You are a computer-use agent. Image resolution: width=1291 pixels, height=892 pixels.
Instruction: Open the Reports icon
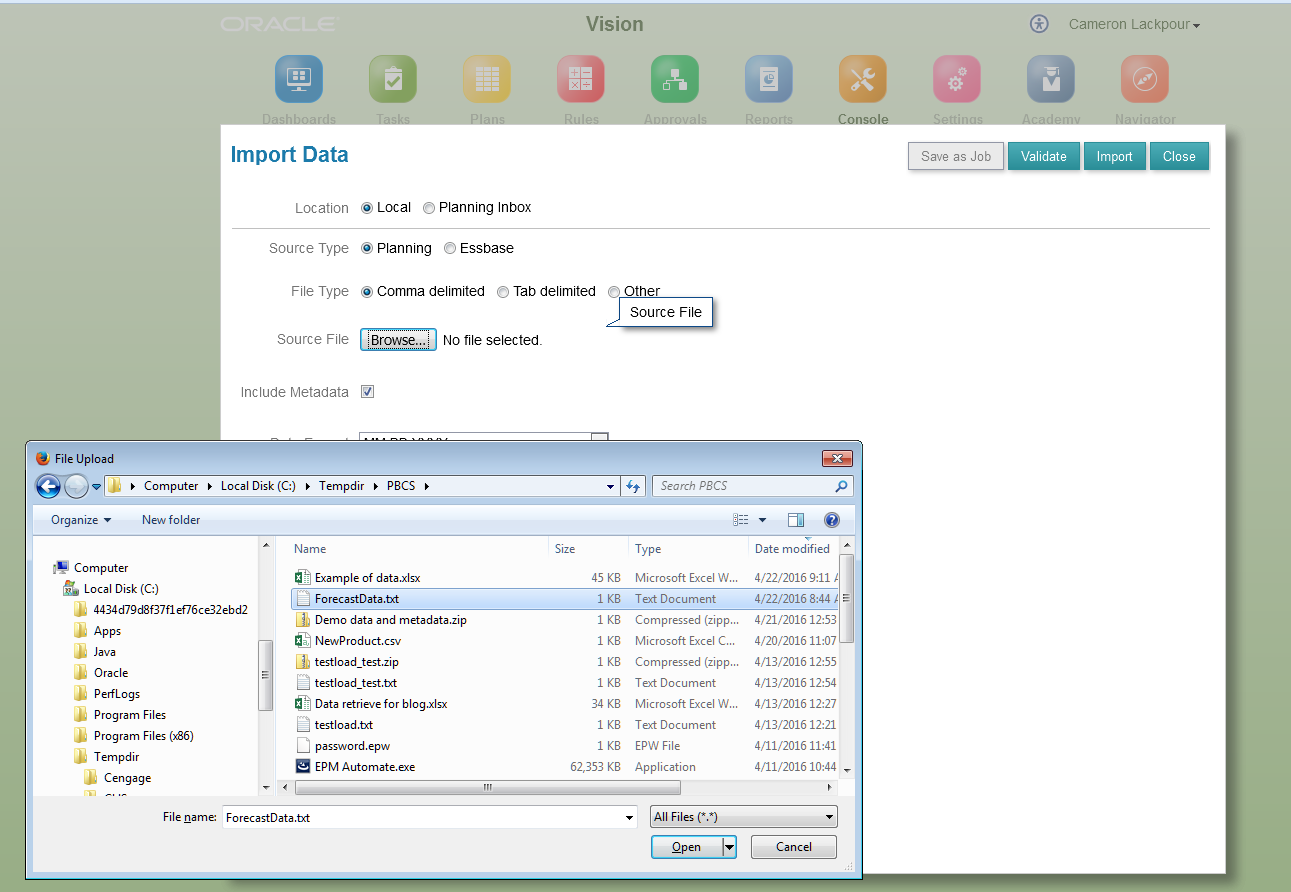click(769, 79)
